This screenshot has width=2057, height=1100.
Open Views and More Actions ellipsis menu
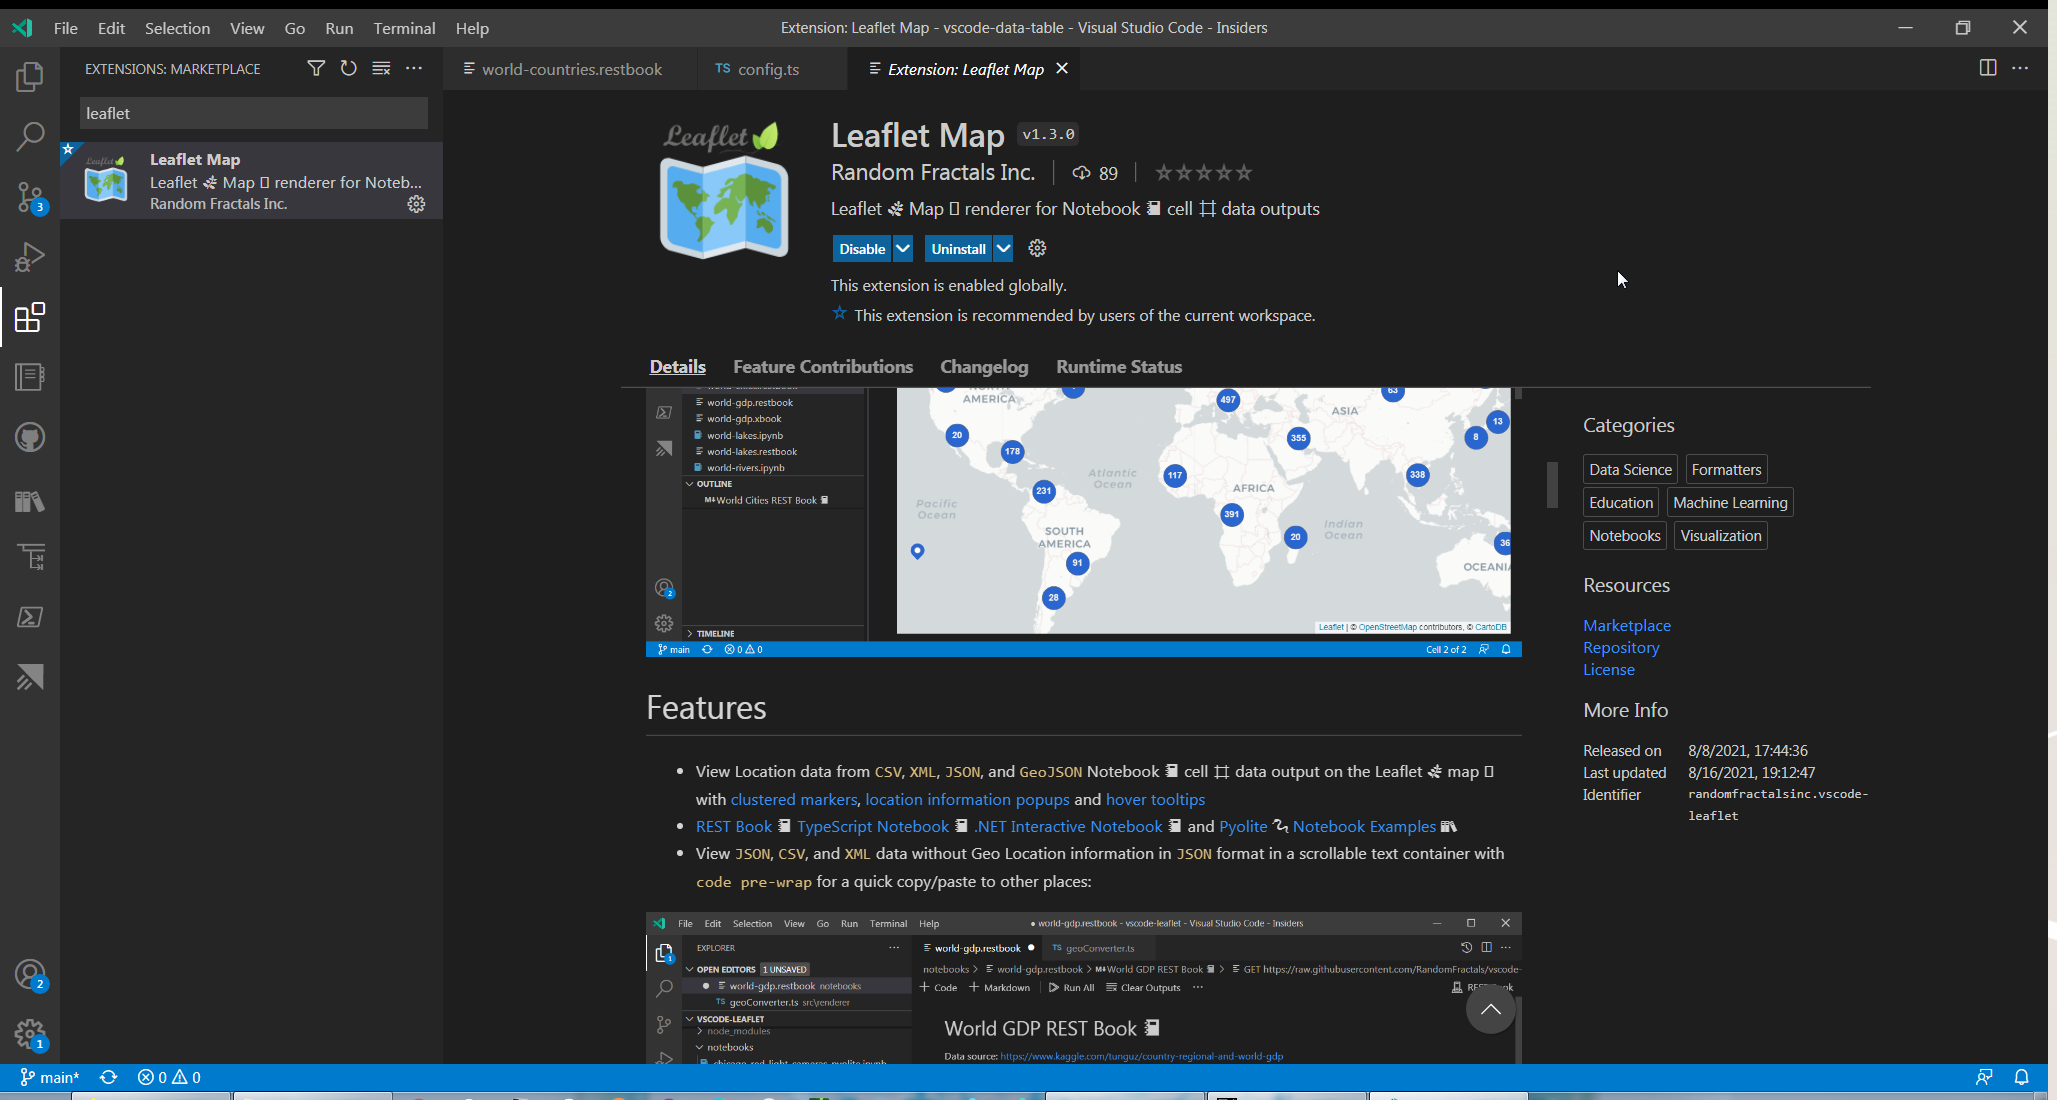coord(414,68)
